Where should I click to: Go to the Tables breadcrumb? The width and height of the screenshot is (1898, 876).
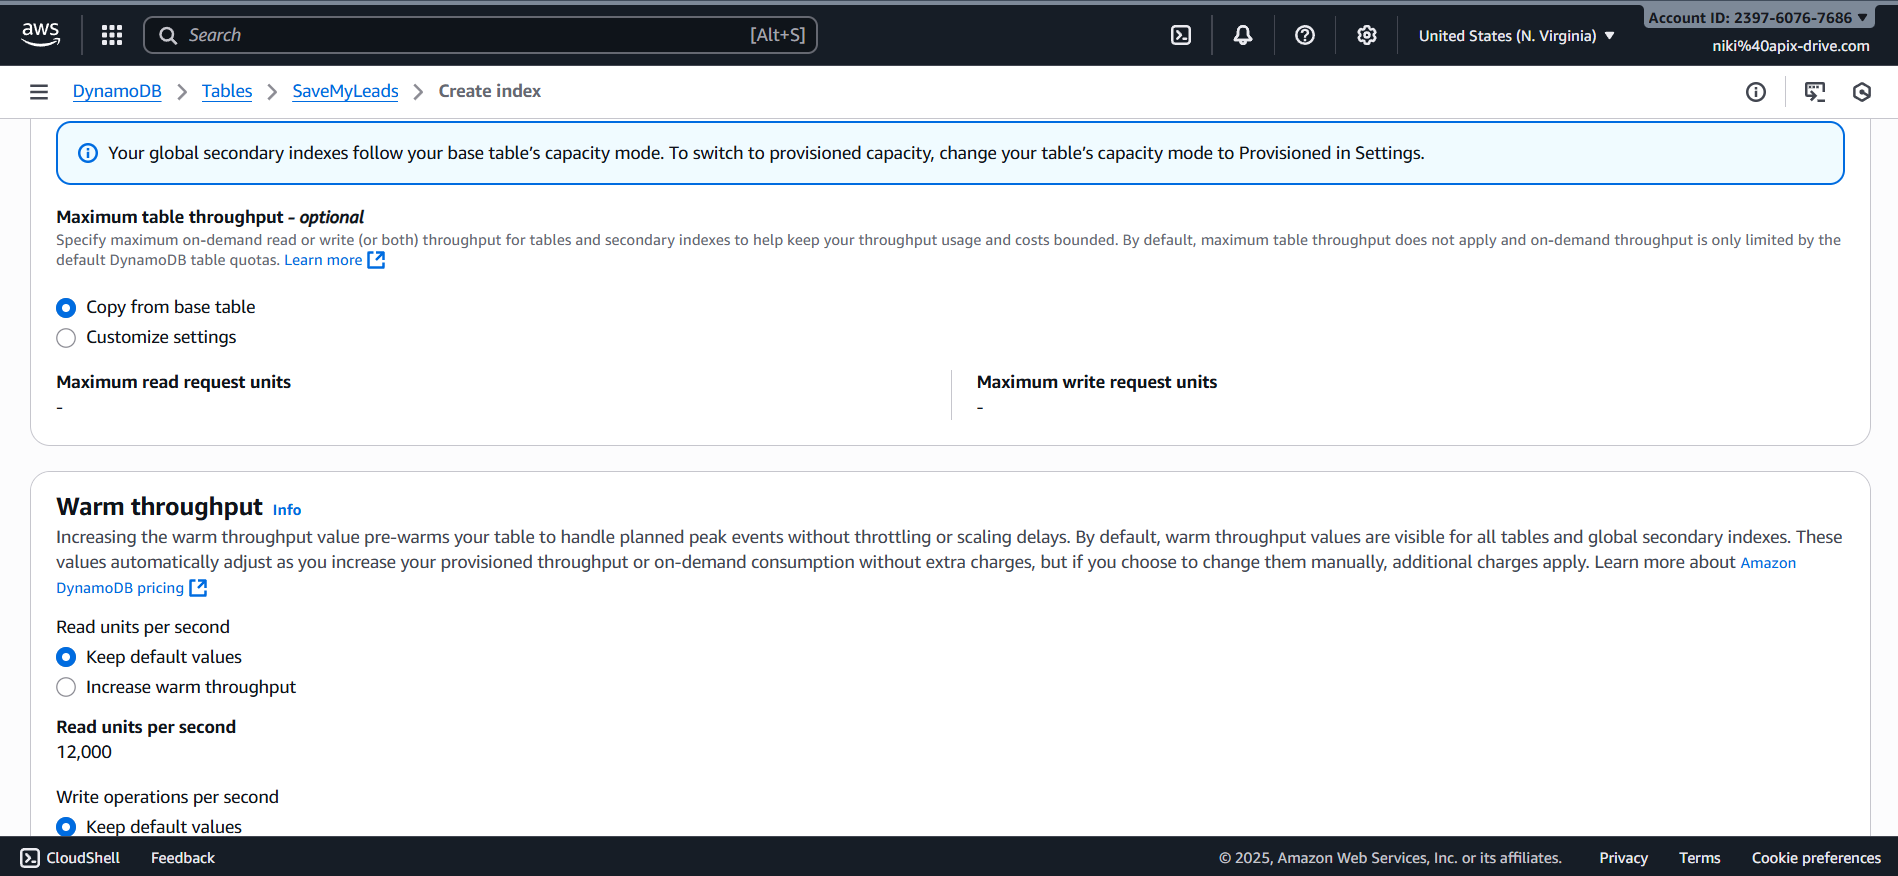tap(227, 91)
